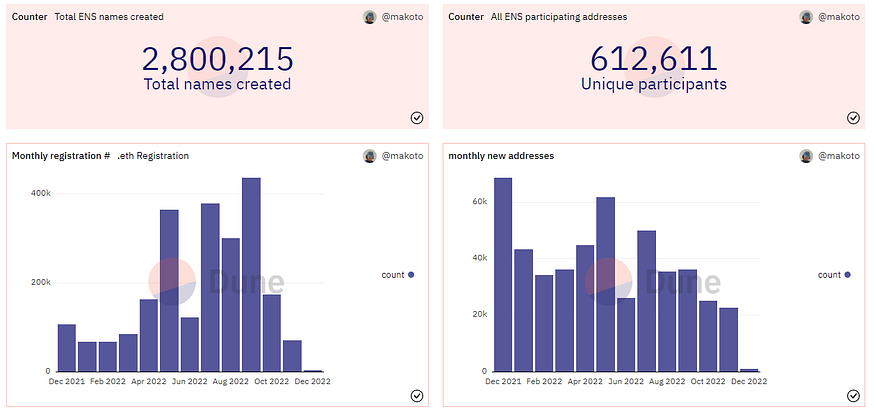Screen dimensions: 875x411
Task: Open @makoto profile link on Total ENS names card
Action: point(402,17)
